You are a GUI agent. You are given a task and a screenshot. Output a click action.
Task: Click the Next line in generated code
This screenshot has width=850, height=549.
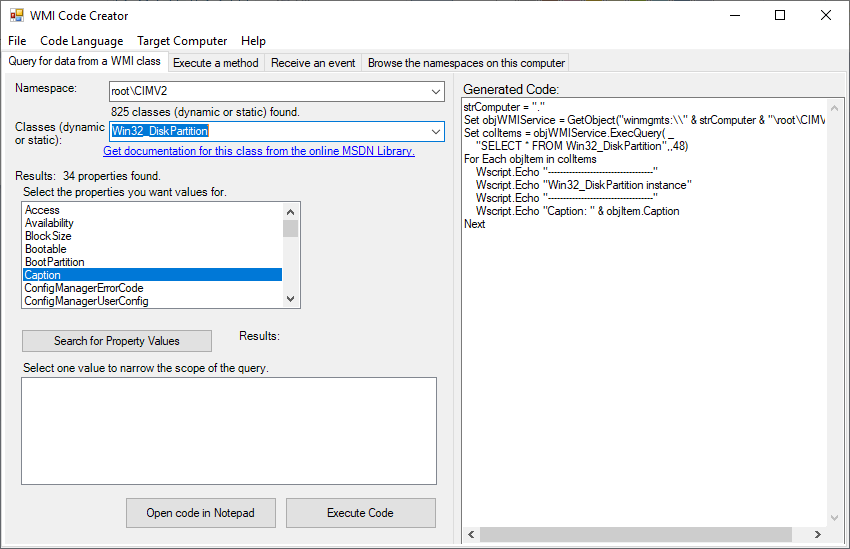474,224
